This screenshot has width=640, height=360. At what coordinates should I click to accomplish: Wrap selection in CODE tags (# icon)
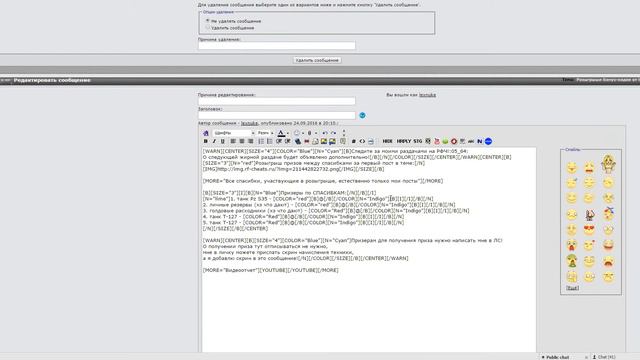[x=353, y=141]
